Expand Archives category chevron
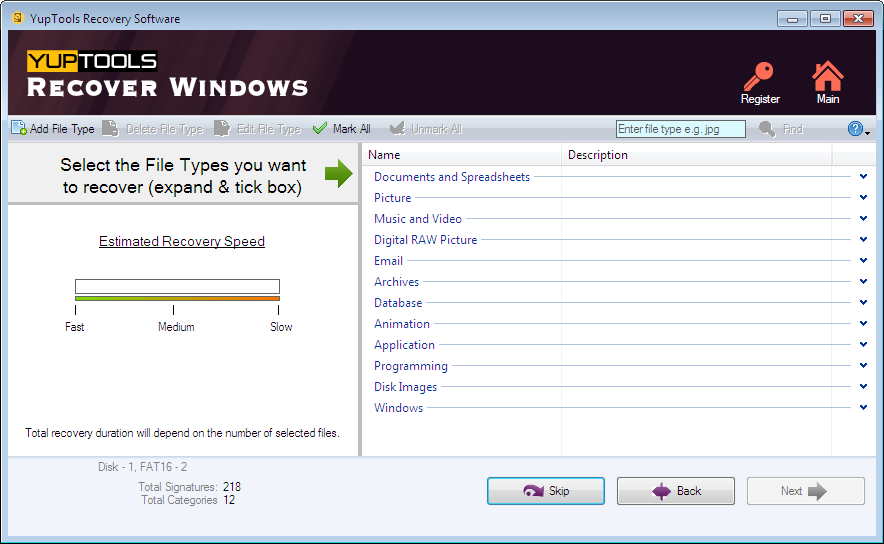This screenshot has height=544, width=884. [863, 281]
